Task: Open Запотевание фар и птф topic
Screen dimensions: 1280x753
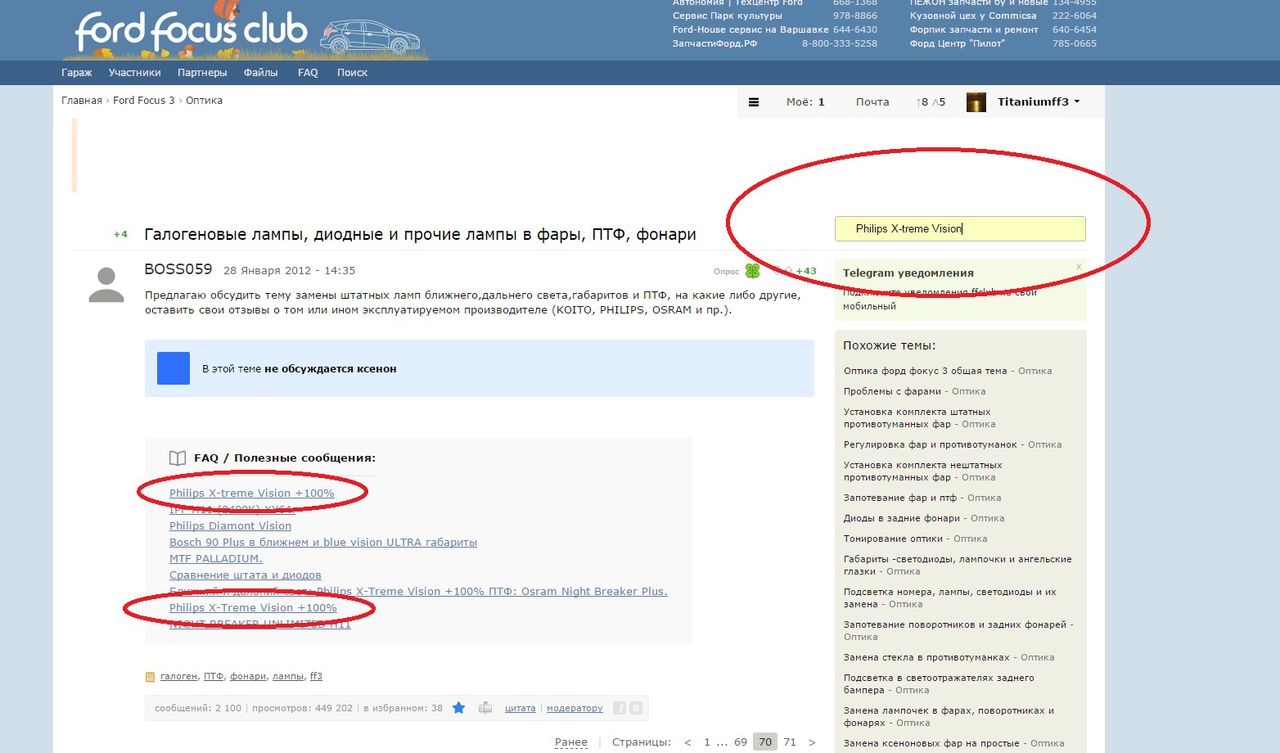Action: (x=900, y=498)
